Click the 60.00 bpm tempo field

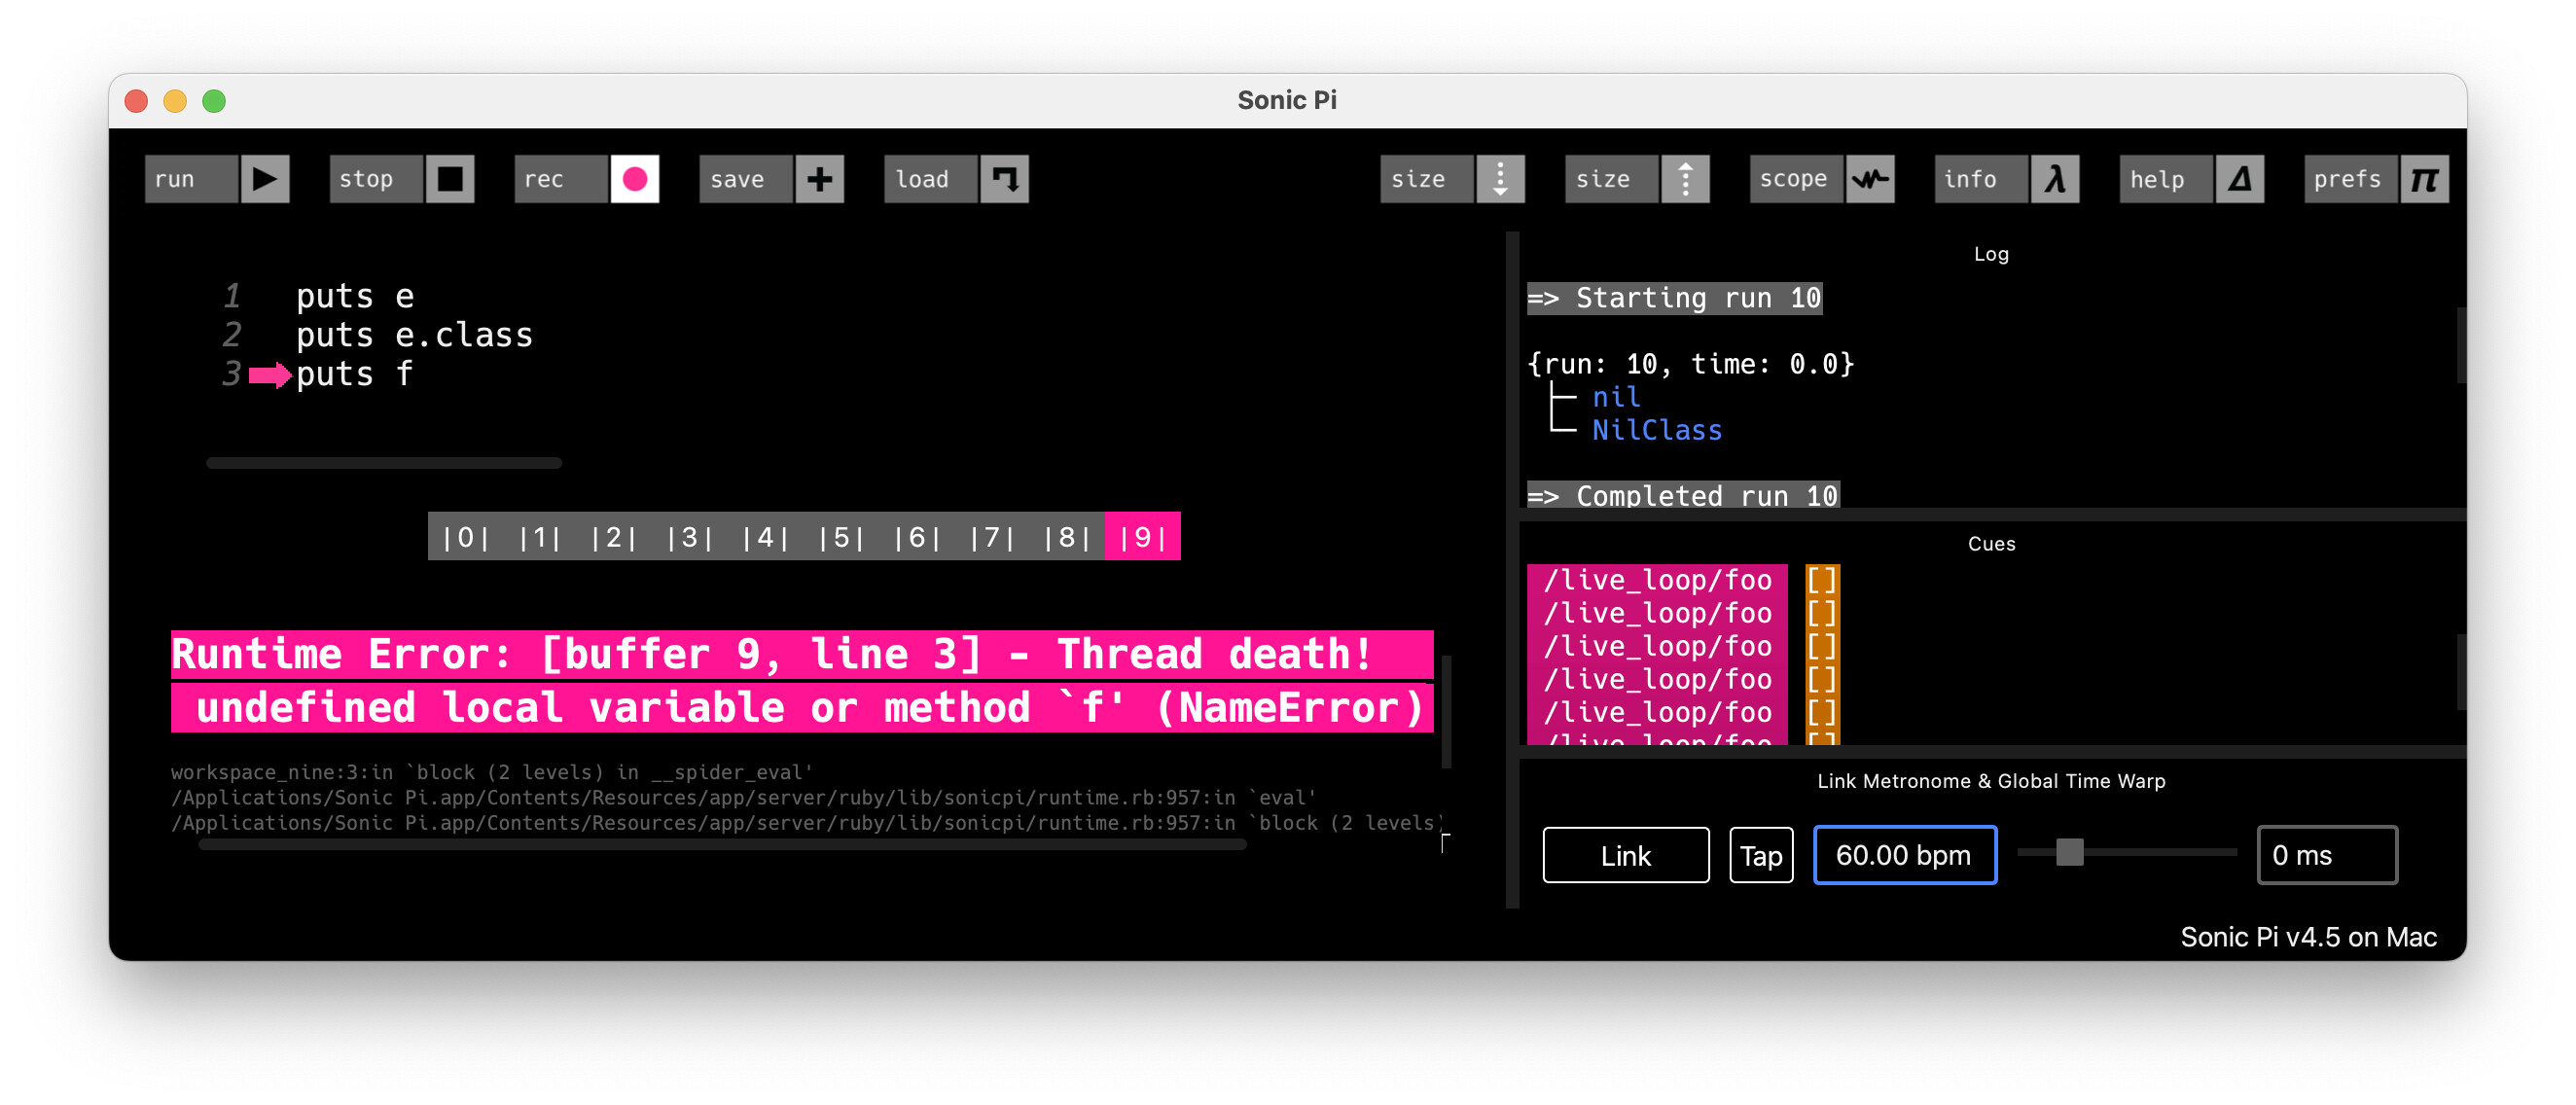(1904, 855)
